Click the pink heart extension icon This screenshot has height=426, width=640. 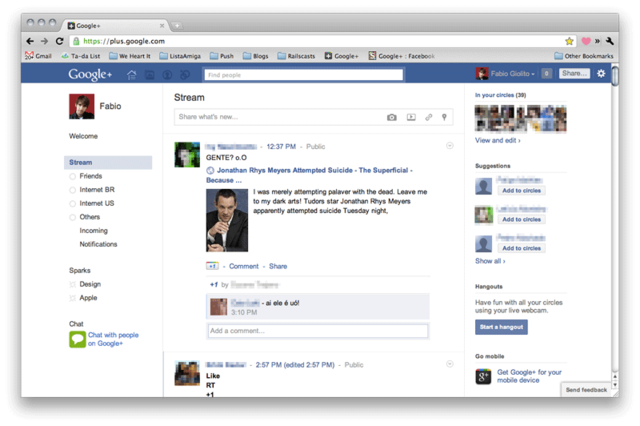(x=586, y=41)
